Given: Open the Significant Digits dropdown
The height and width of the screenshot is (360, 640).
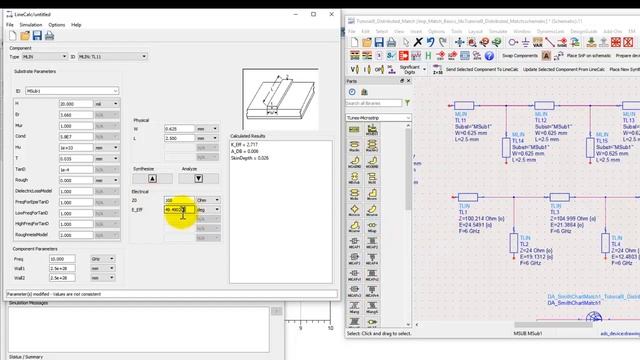Looking at the screenshot, I should click(424, 69).
